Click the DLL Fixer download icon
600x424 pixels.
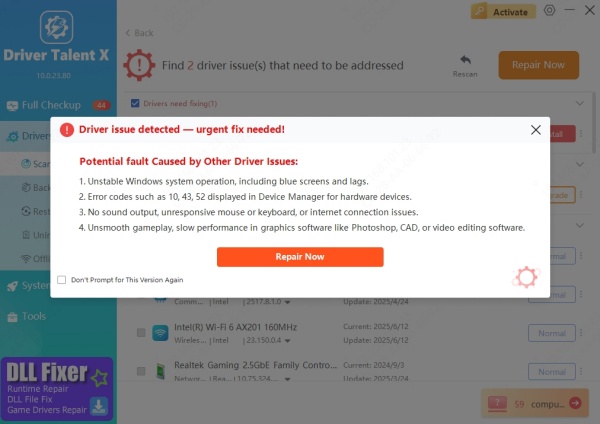(99, 406)
